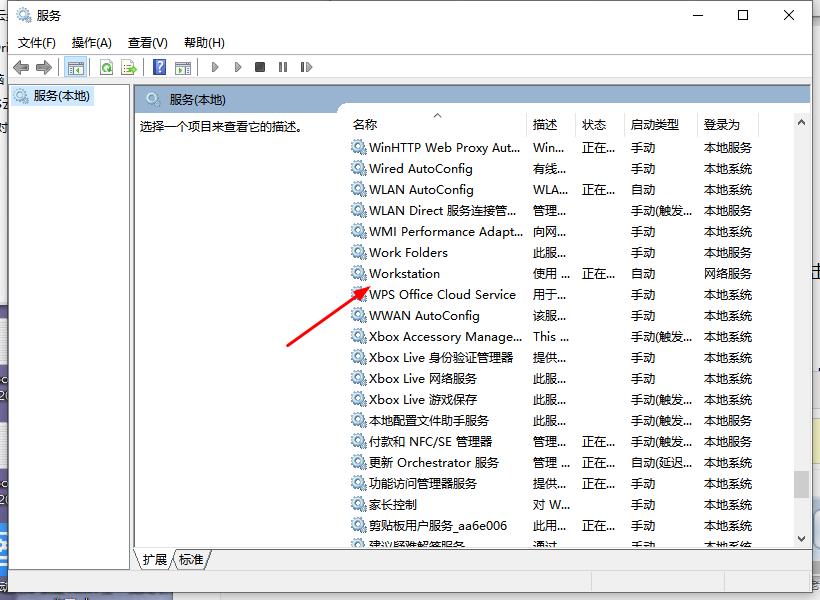Sort services by the 名称 column header
This screenshot has width=820, height=600.
(x=365, y=124)
